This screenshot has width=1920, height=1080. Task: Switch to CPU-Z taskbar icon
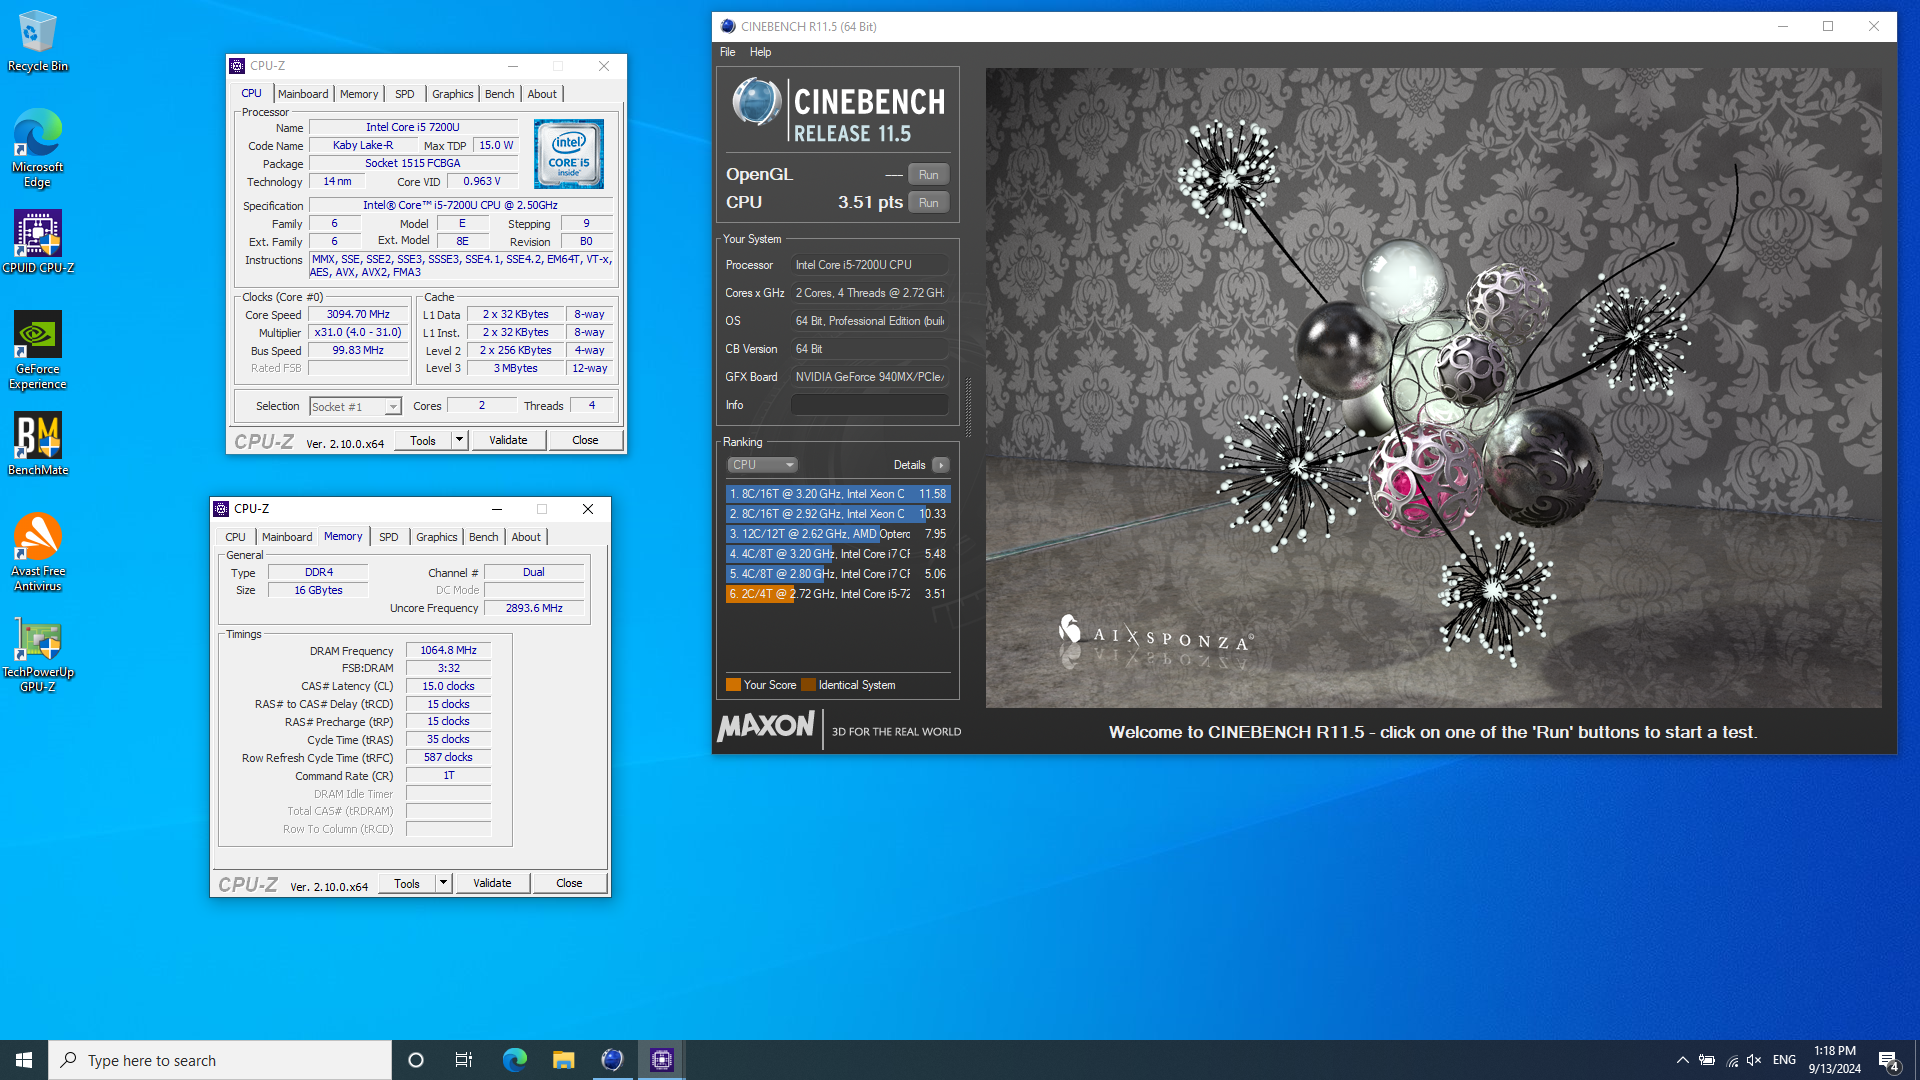pyautogui.click(x=661, y=1060)
